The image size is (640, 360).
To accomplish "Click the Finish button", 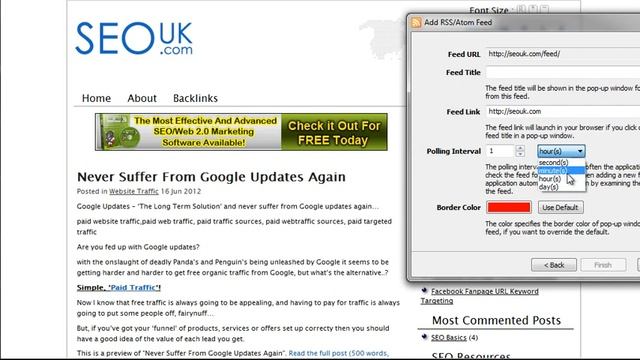I will click(x=603, y=265).
